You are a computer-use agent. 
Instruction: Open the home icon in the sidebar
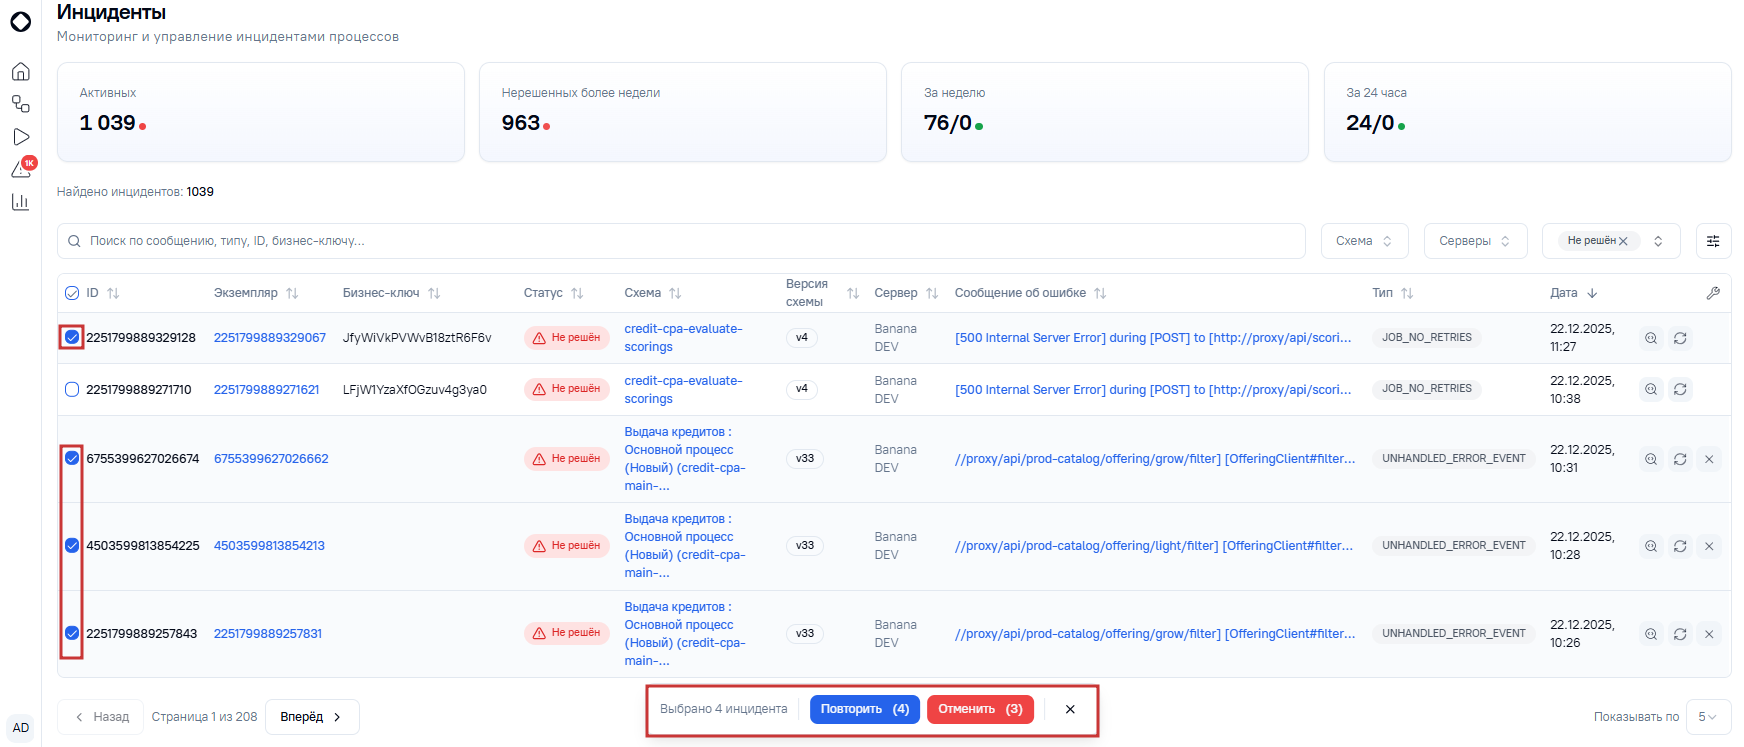click(x=20, y=72)
